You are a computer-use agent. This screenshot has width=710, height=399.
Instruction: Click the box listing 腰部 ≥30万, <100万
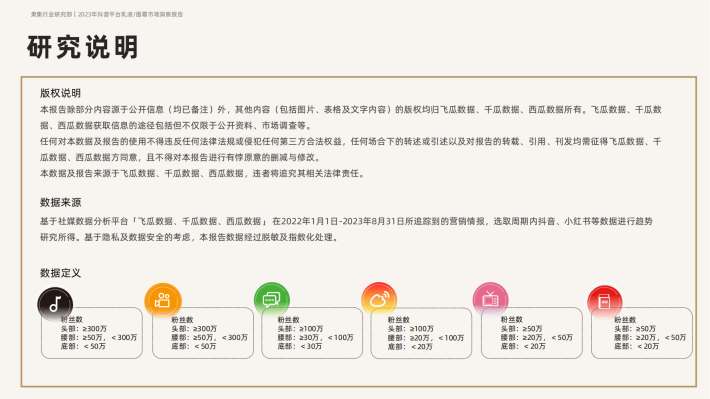click(x=312, y=333)
